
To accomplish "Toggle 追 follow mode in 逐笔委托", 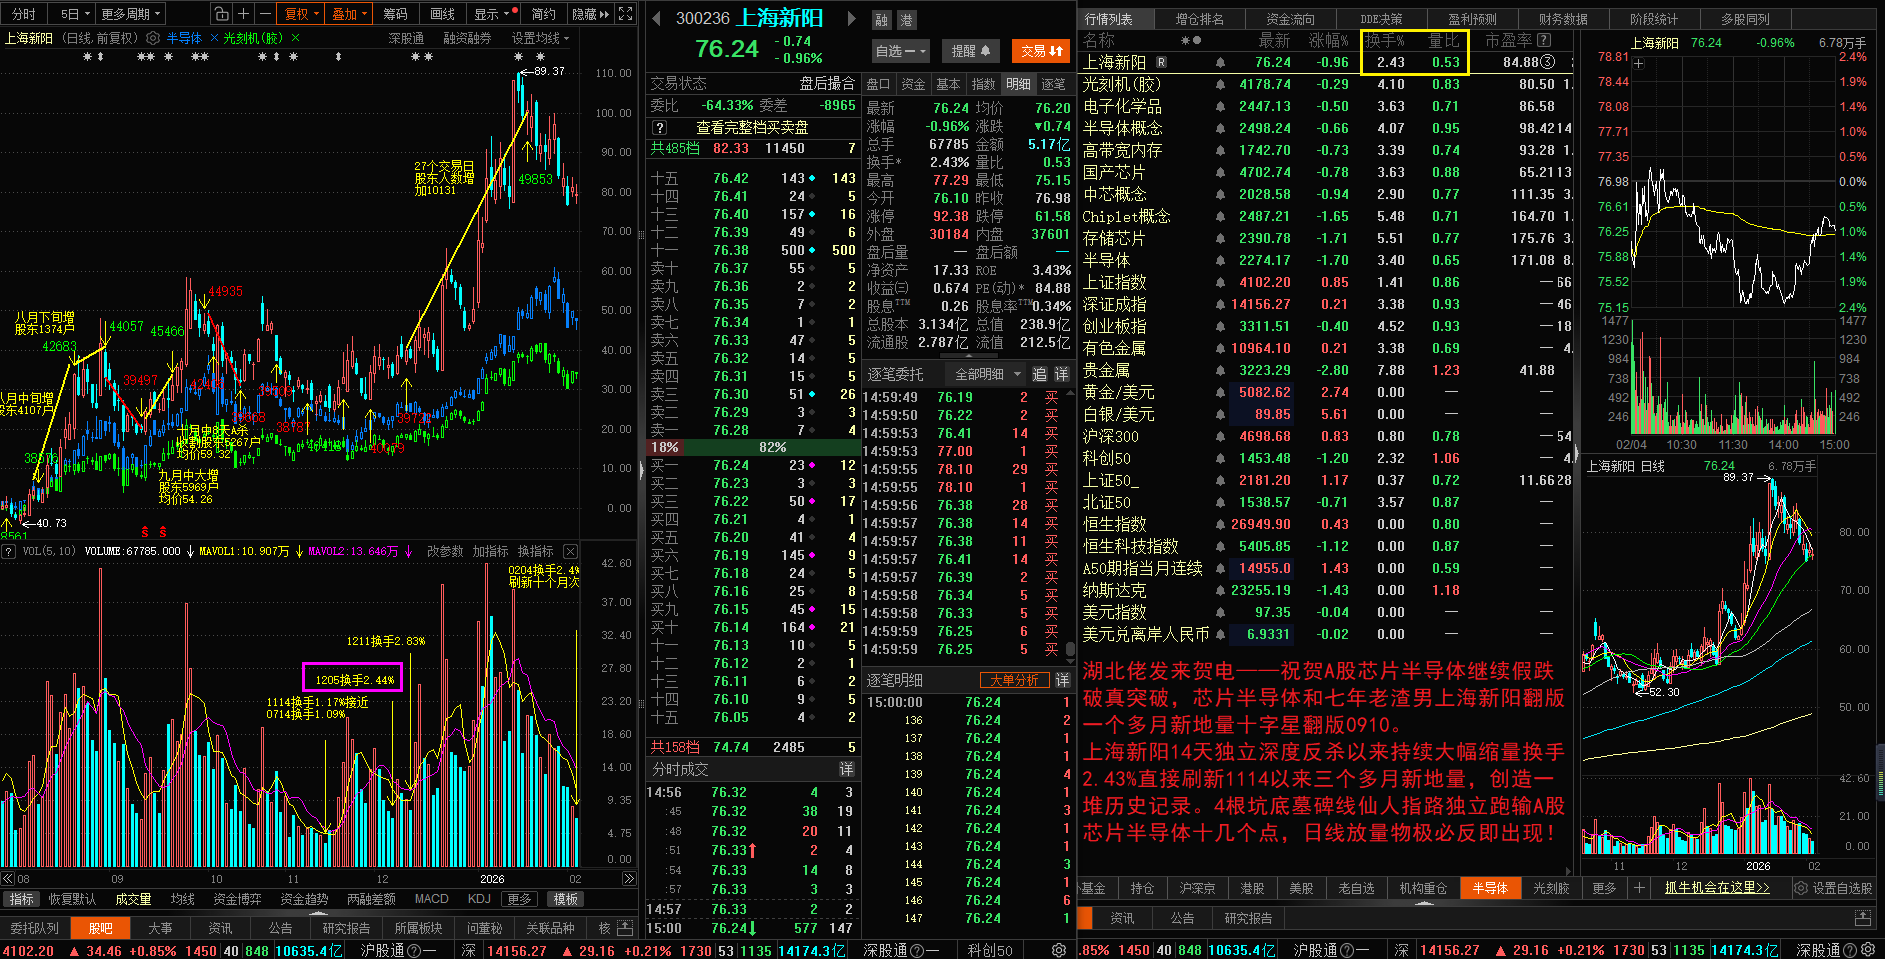I will click(1039, 374).
